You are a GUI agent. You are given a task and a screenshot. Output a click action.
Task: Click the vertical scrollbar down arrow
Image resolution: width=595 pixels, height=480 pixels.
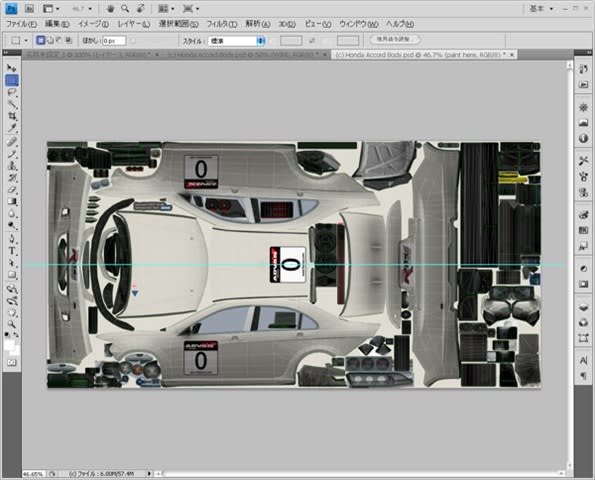tap(570, 464)
